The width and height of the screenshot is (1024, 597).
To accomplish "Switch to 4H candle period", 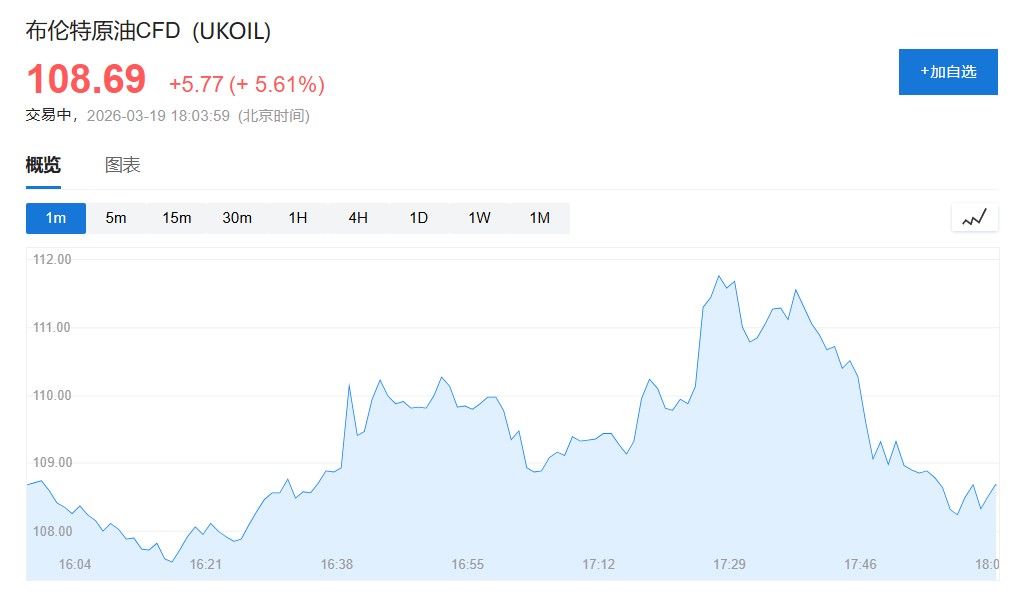I will tap(358, 218).
